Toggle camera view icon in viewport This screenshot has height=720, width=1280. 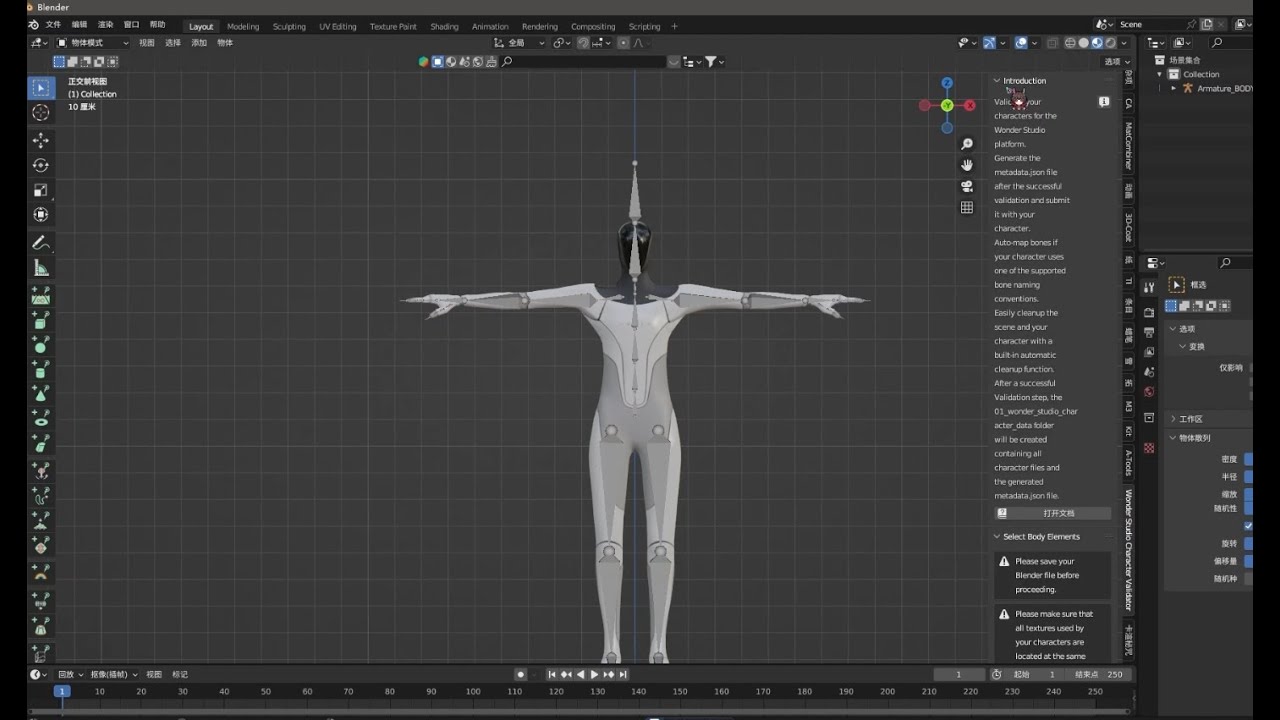(967, 186)
